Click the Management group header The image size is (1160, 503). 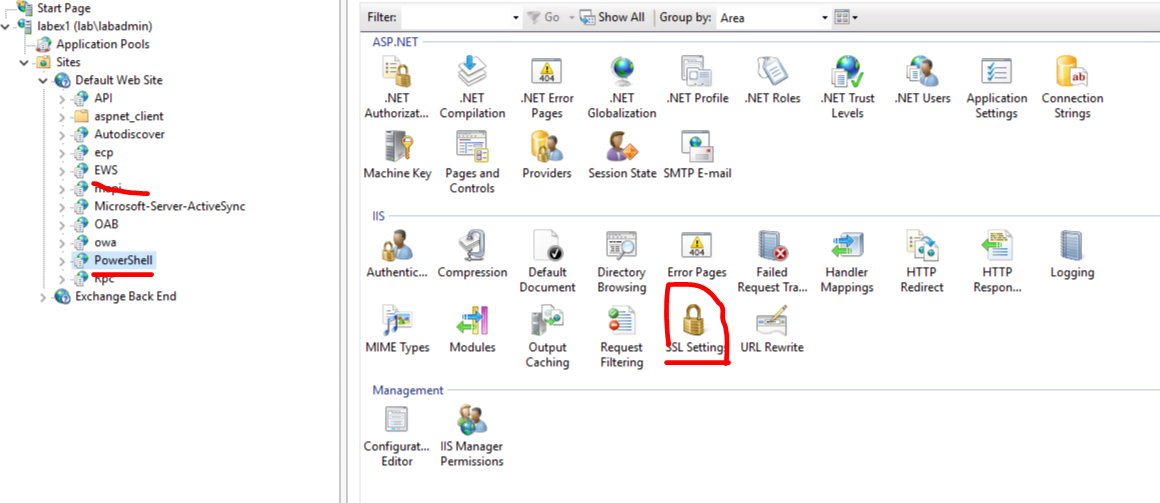(408, 390)
